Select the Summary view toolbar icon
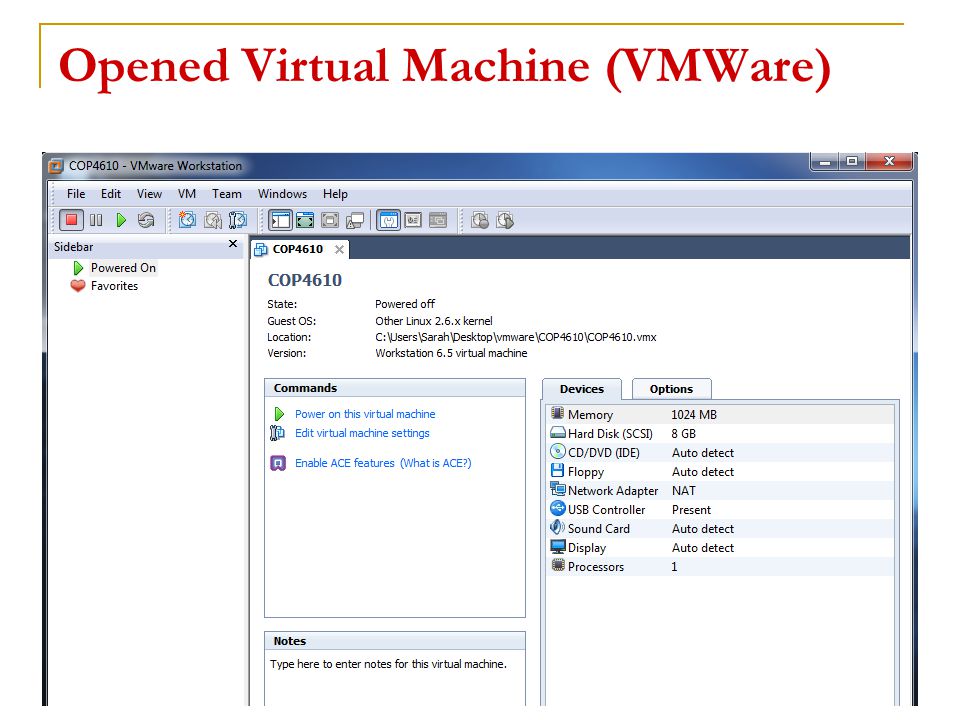Image resolution: width=960 pixels, height=720 pixels. tap(388, 220)
